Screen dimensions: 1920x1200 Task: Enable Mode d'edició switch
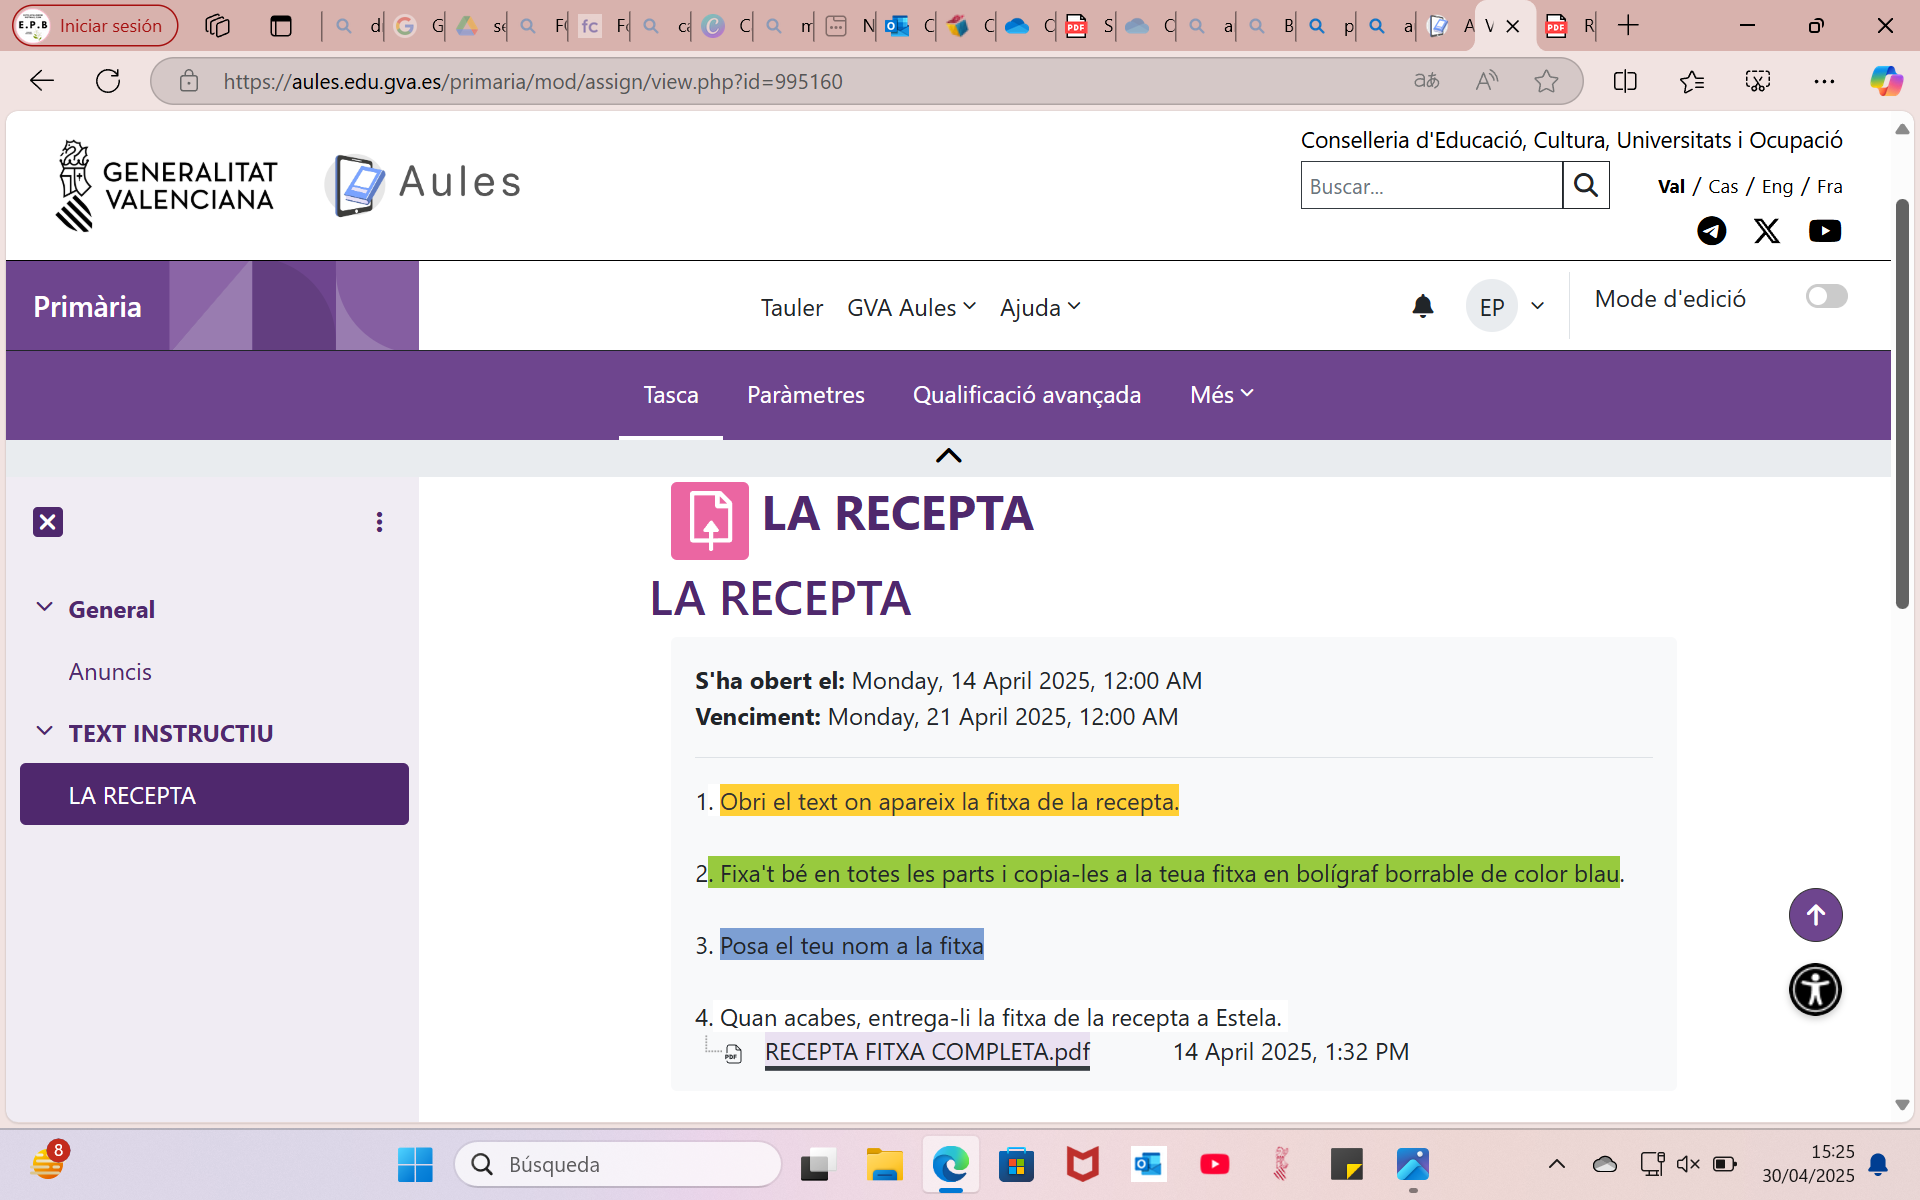click(x=1826, y=296)
